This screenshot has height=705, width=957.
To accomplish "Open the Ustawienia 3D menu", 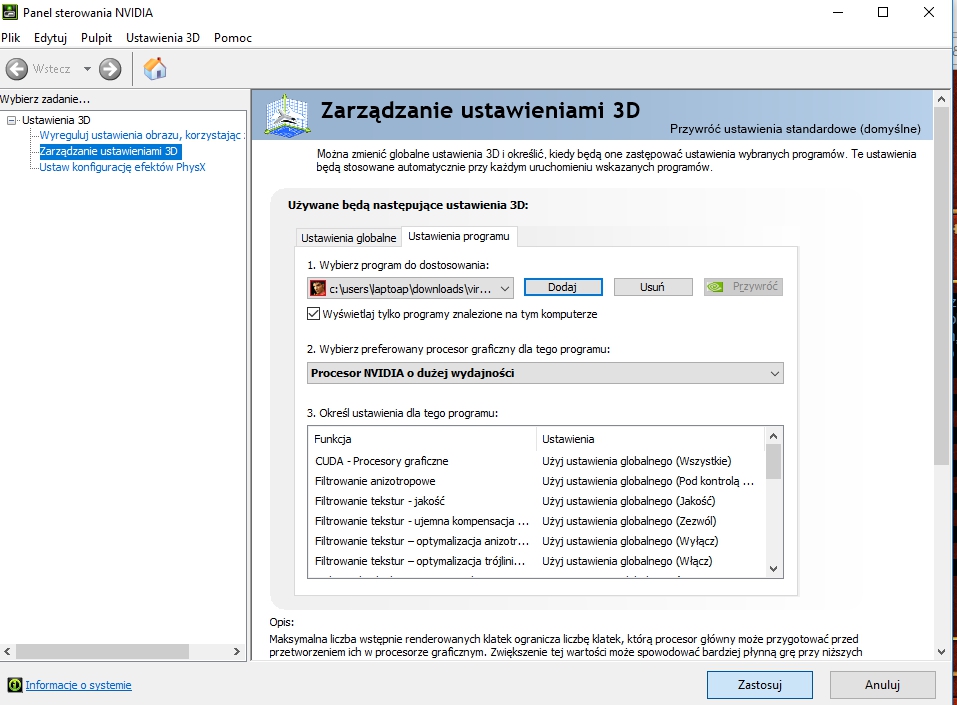I will (x=163, y=38).
